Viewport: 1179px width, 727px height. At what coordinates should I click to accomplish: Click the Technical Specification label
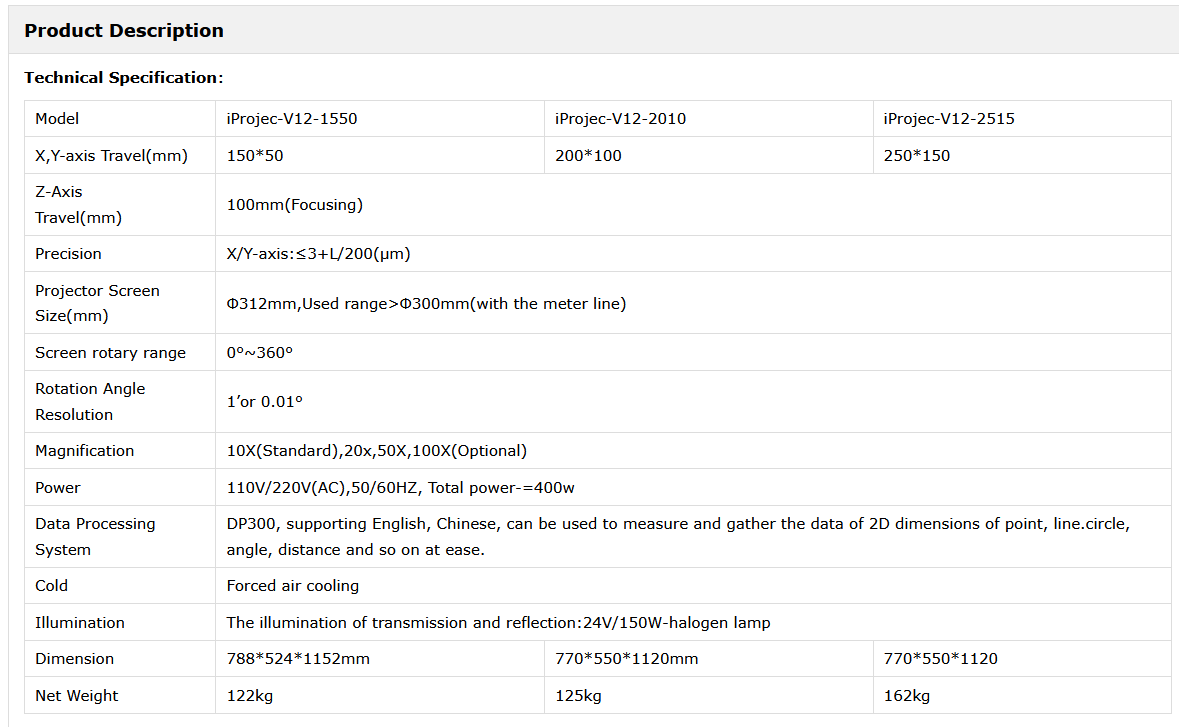click(123, 78)
